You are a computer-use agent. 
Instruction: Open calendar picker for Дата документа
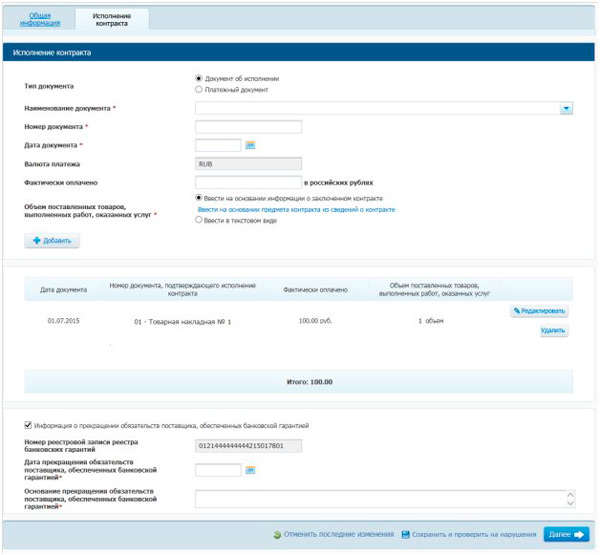point(251,145)
